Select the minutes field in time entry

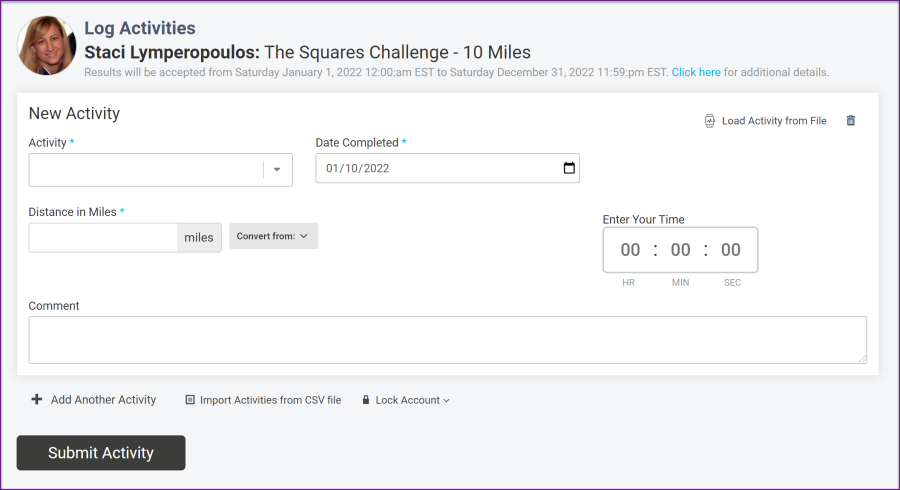(x=681, y=250)
